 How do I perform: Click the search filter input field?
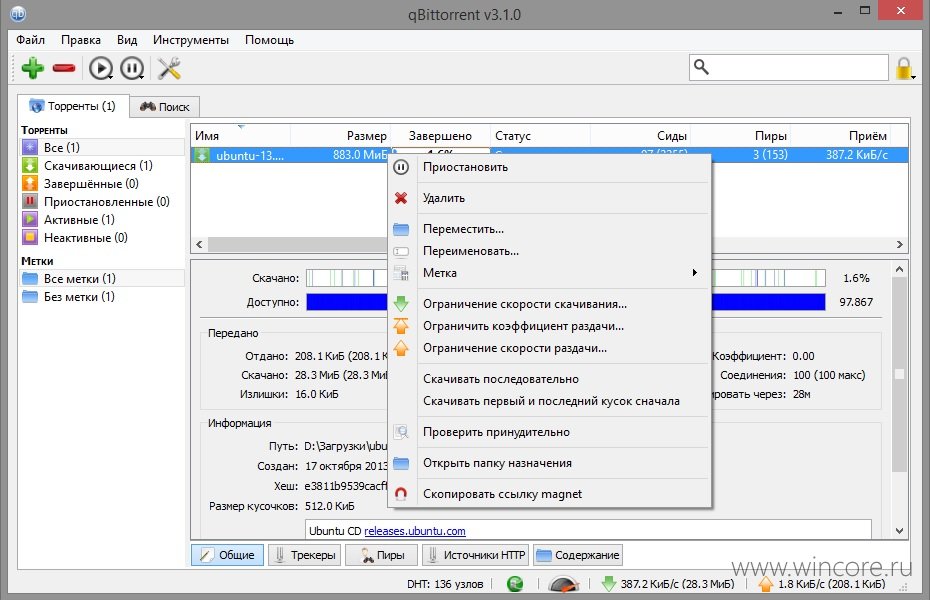coord(789,67)
